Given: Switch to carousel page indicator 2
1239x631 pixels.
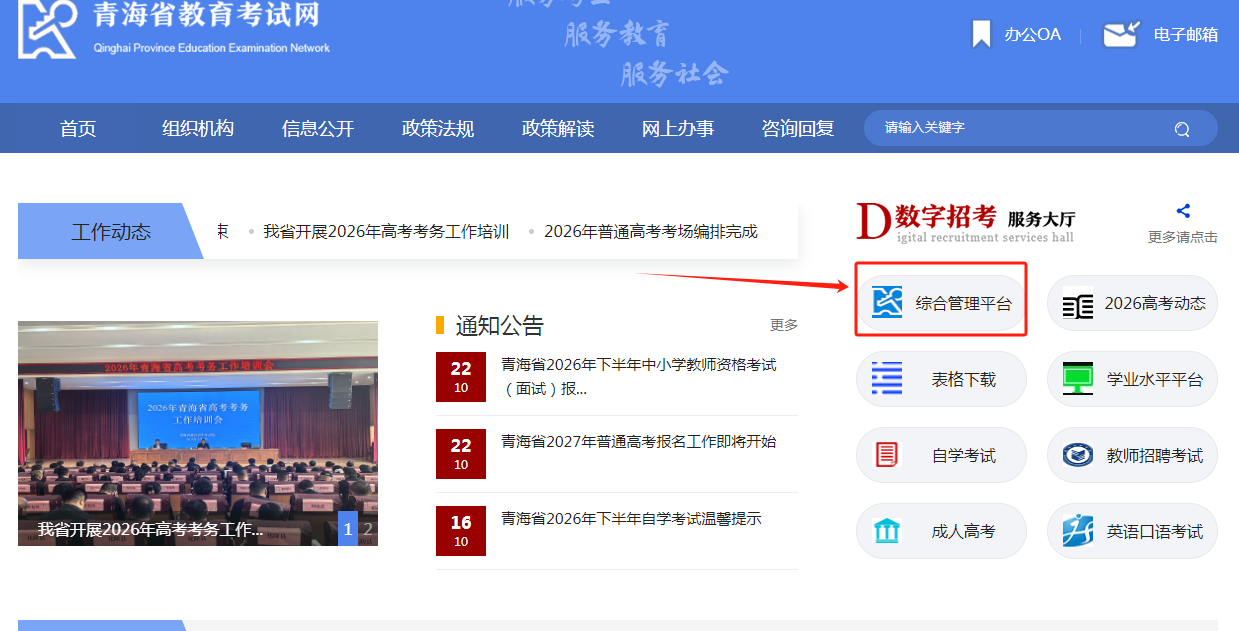Looking at the screenshot, I should [x=368, y=529].
